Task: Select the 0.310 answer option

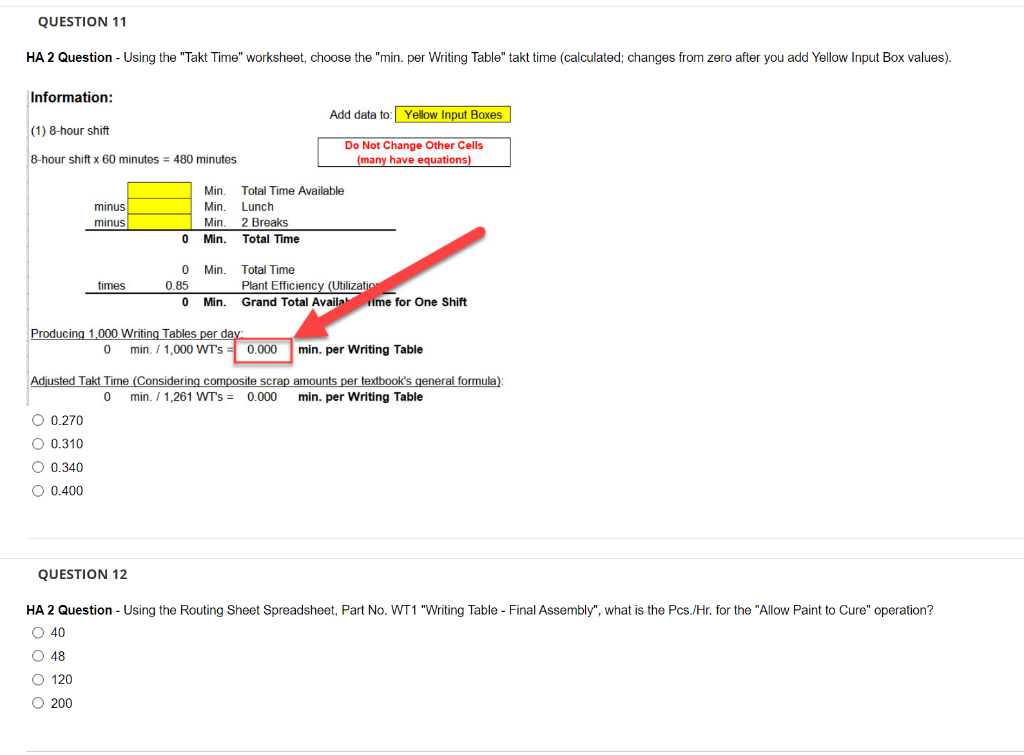Action: pyautogui.click(x=38, y=443)
